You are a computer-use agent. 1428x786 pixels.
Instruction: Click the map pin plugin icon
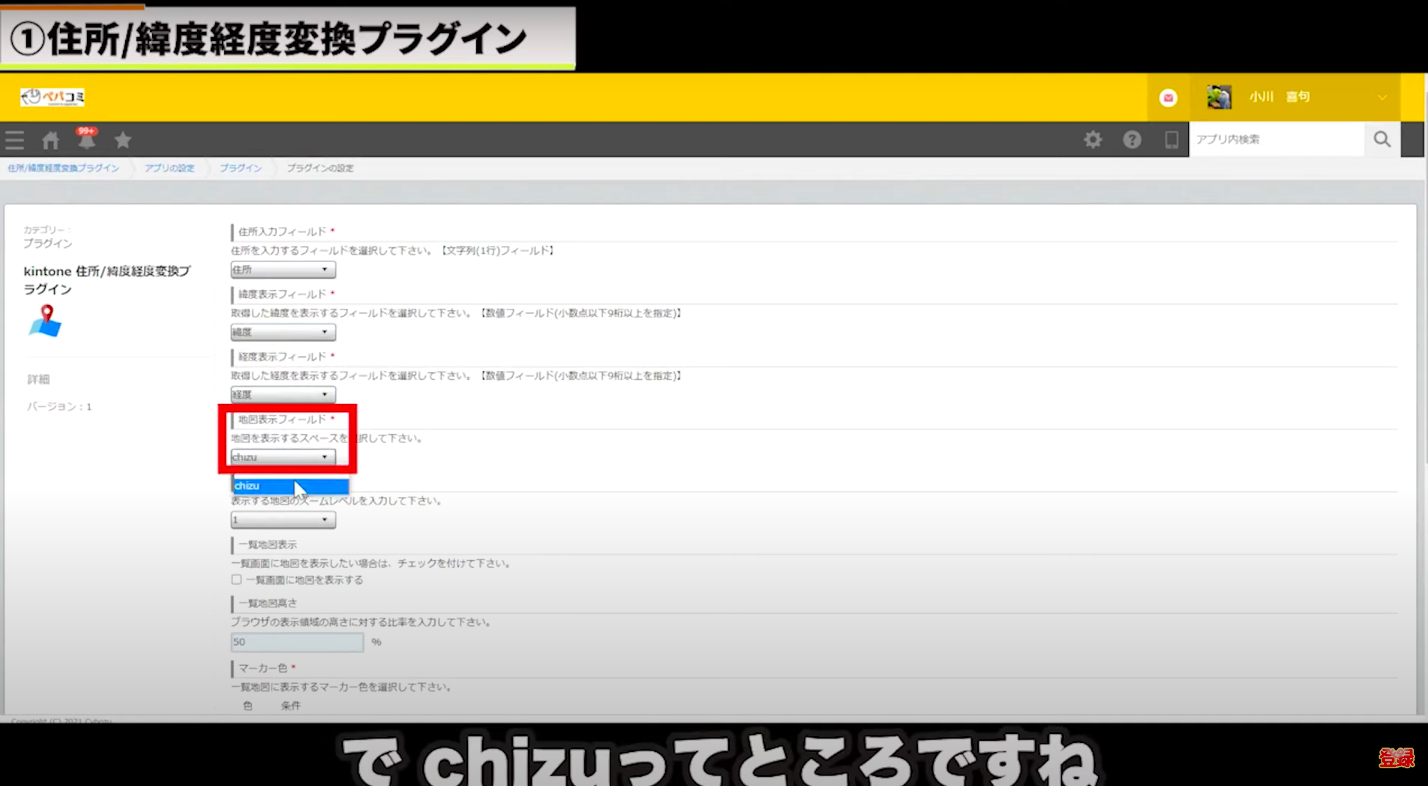[45, 320]
